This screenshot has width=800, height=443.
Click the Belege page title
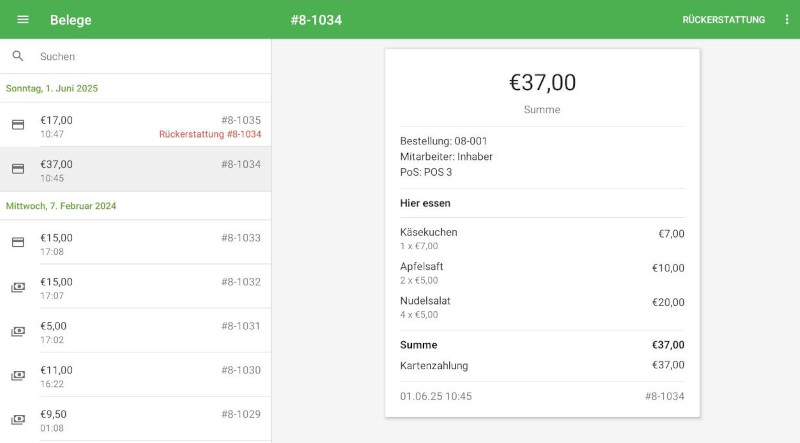(71, 20)
